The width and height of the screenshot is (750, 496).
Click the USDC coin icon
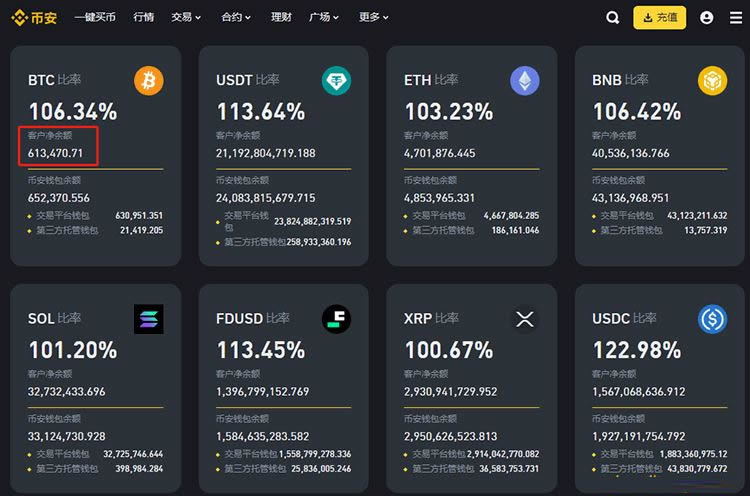712,319
